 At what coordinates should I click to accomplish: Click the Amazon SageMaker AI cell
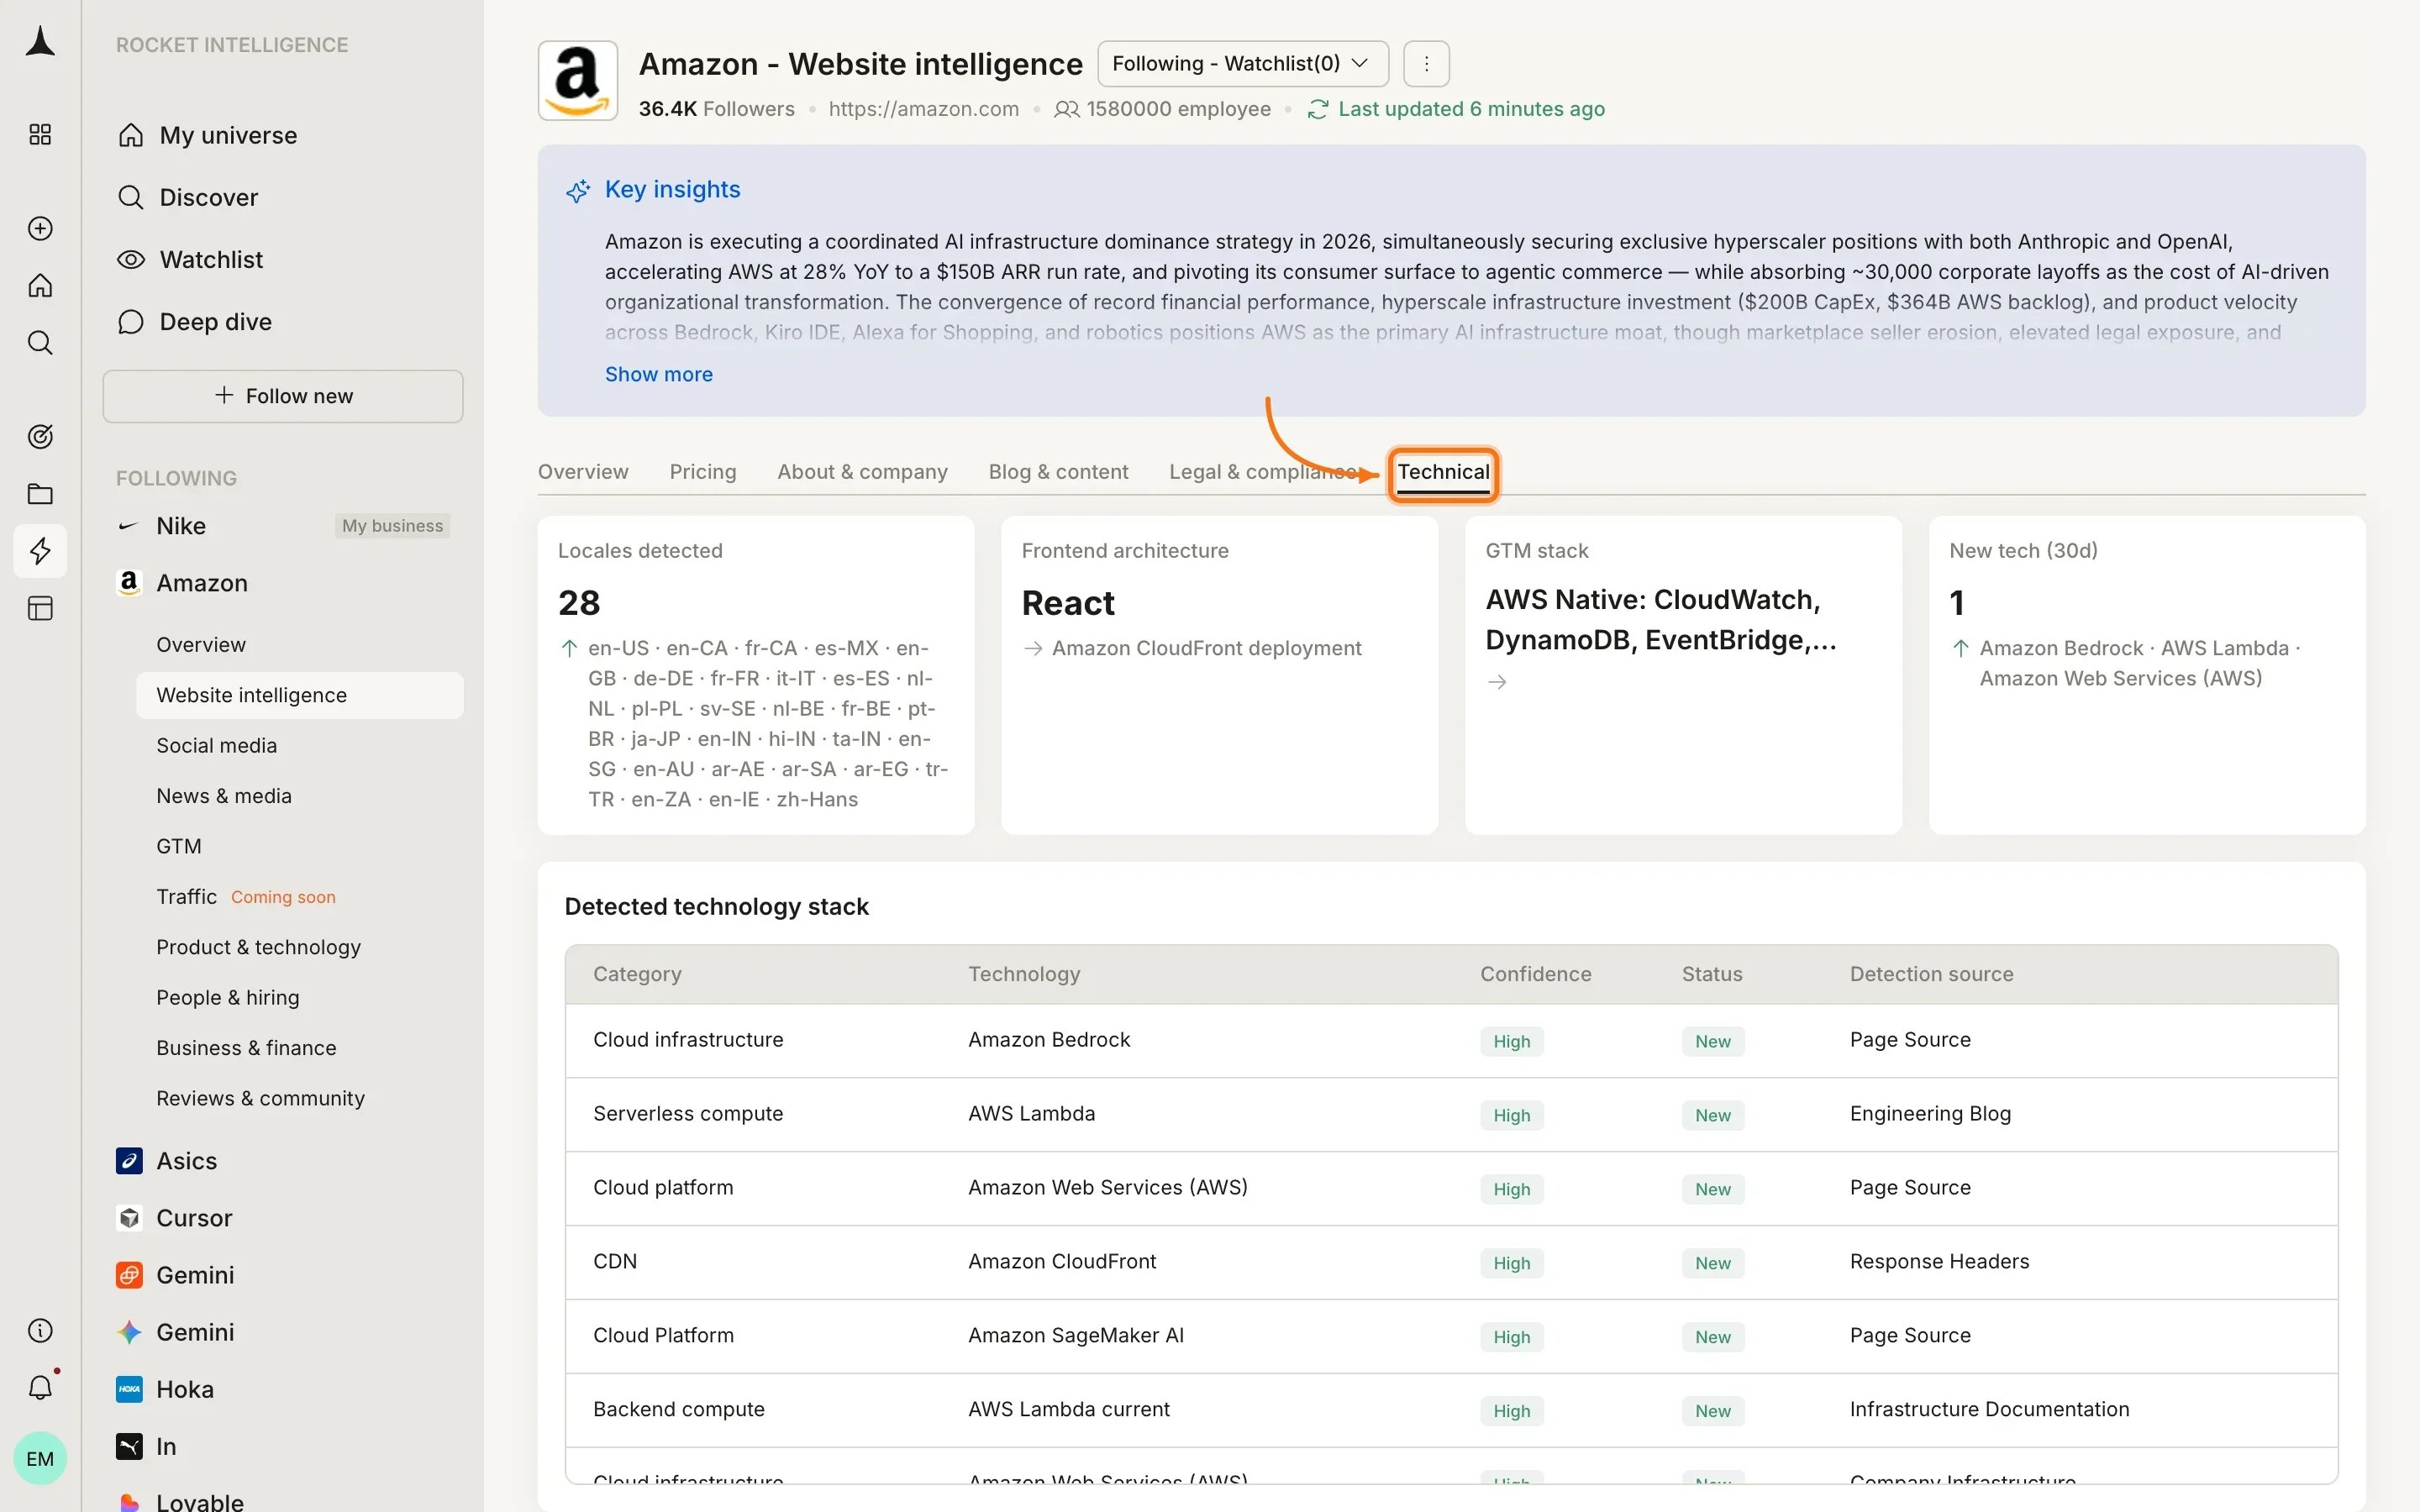click(x=1076, y=1335)
